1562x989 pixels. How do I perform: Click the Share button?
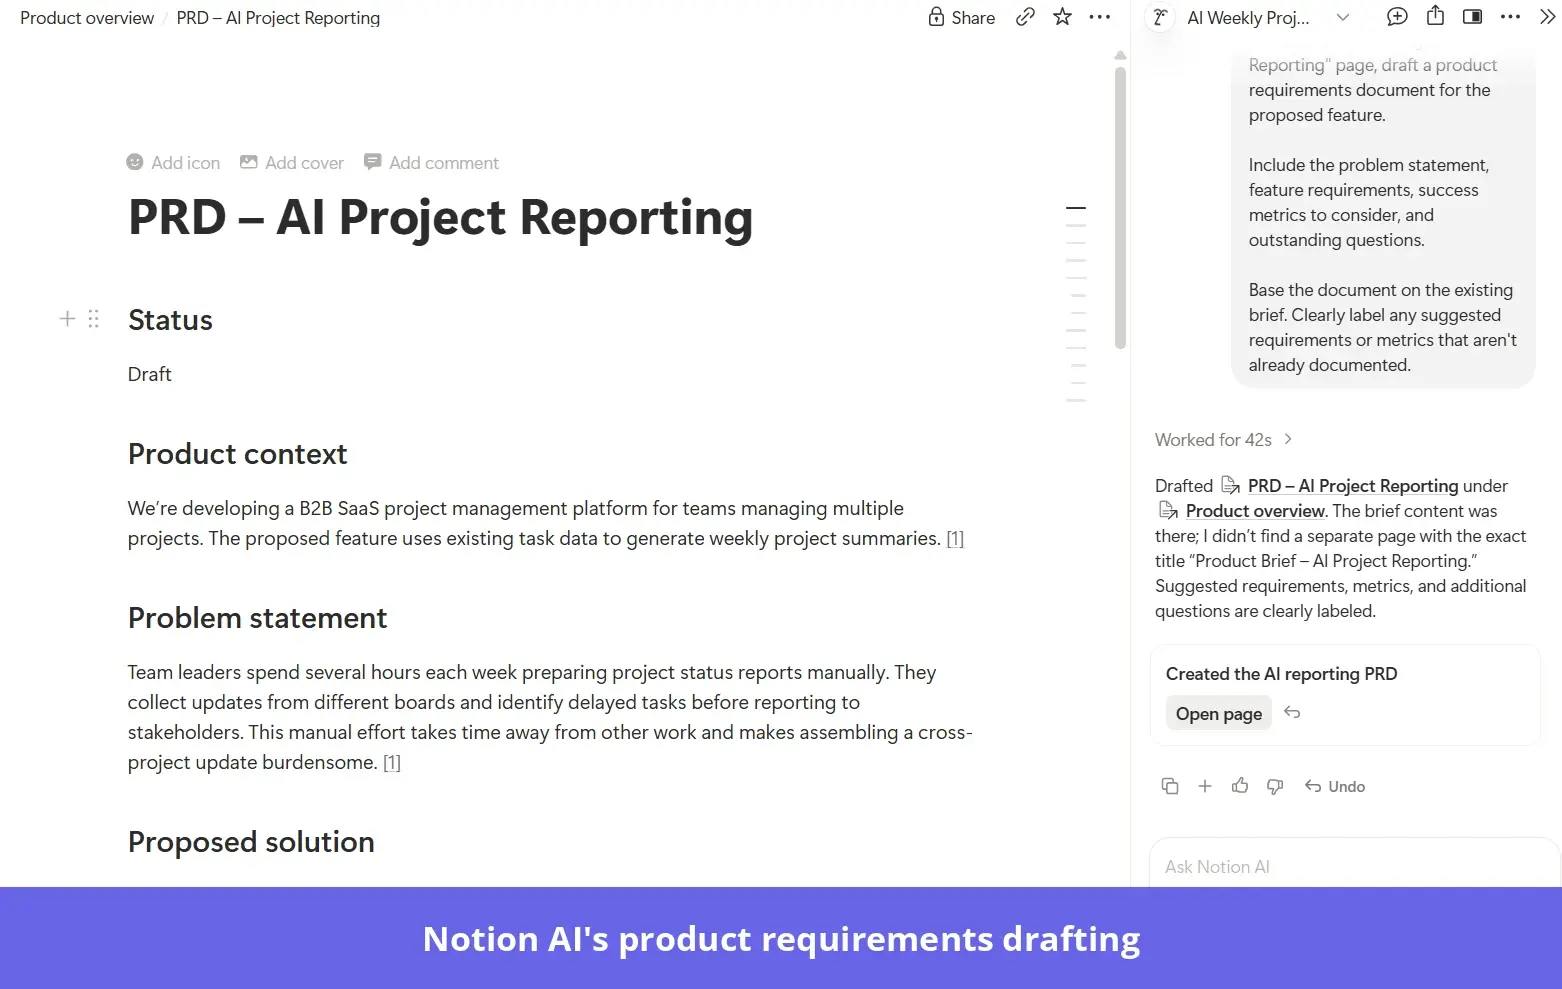(x=961, y=17)
